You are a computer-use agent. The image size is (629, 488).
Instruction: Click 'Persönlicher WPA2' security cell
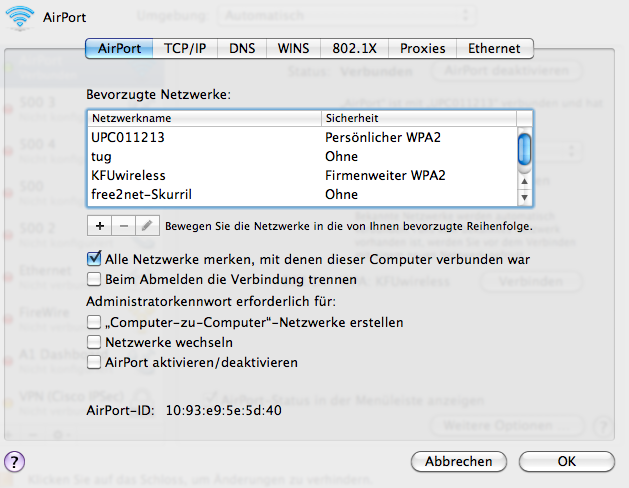[383, 138]
